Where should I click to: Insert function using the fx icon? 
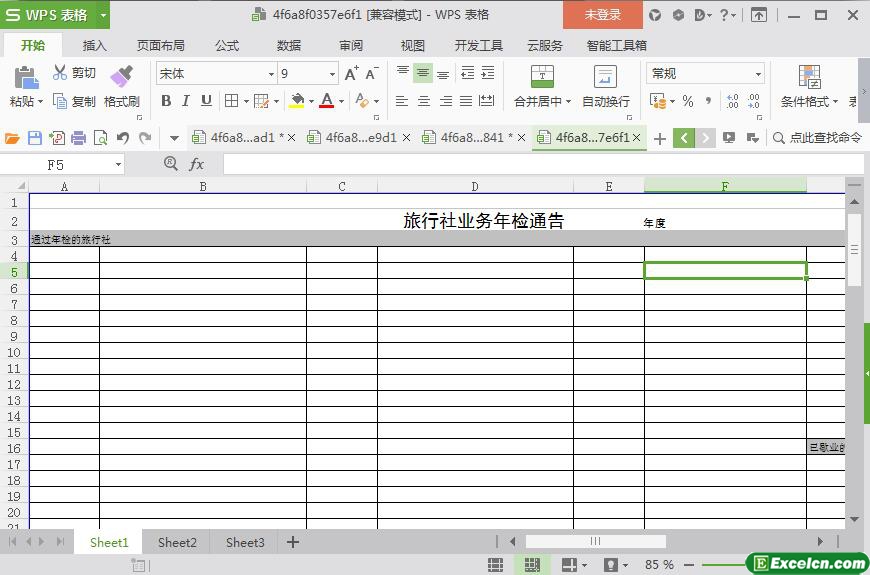197,164
